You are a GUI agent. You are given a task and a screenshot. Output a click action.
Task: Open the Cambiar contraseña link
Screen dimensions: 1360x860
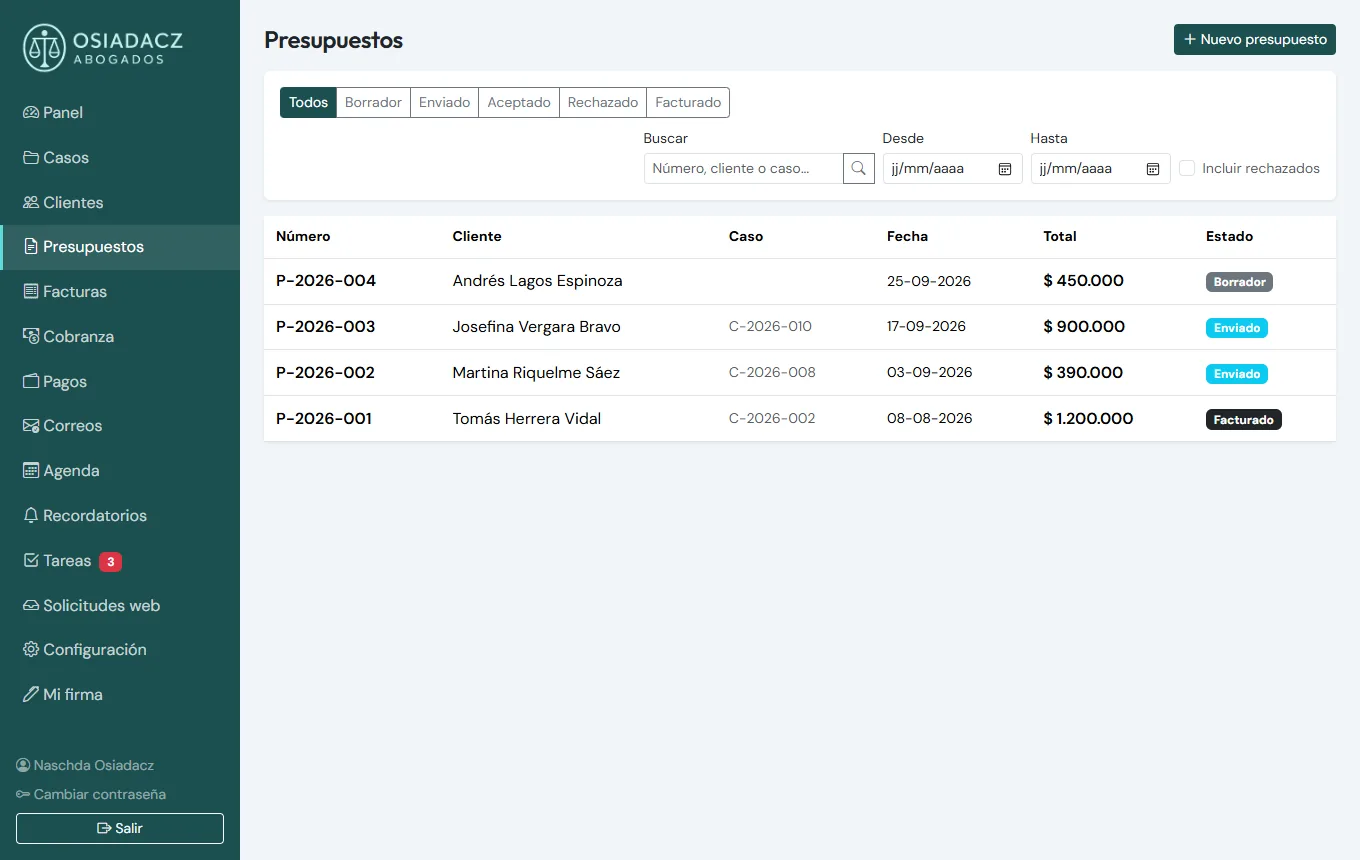pyautogui.click(x=91, y=794)
